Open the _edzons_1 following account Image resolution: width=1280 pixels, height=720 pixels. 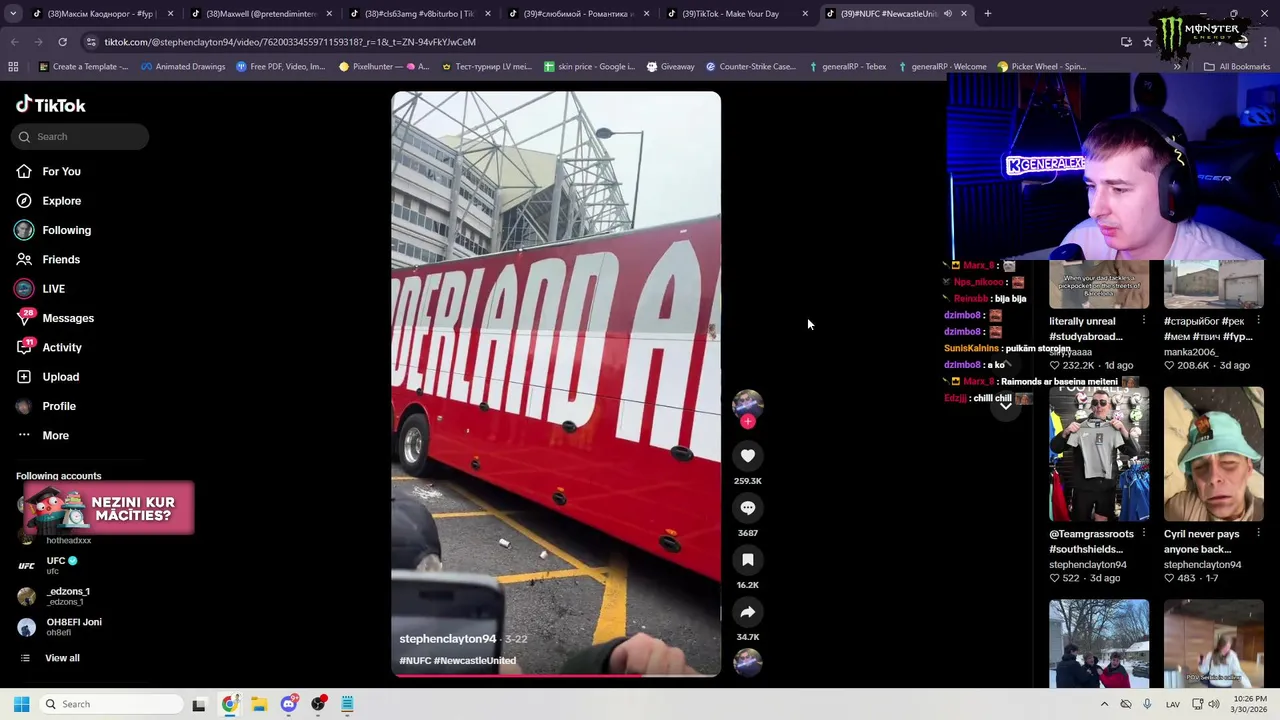coord(54,596)
